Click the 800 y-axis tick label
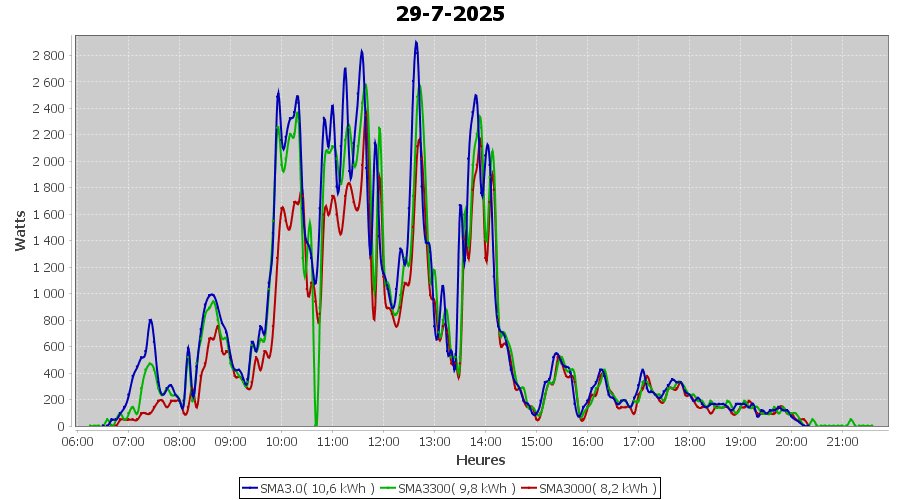The image size is (900, 500). 53,320
